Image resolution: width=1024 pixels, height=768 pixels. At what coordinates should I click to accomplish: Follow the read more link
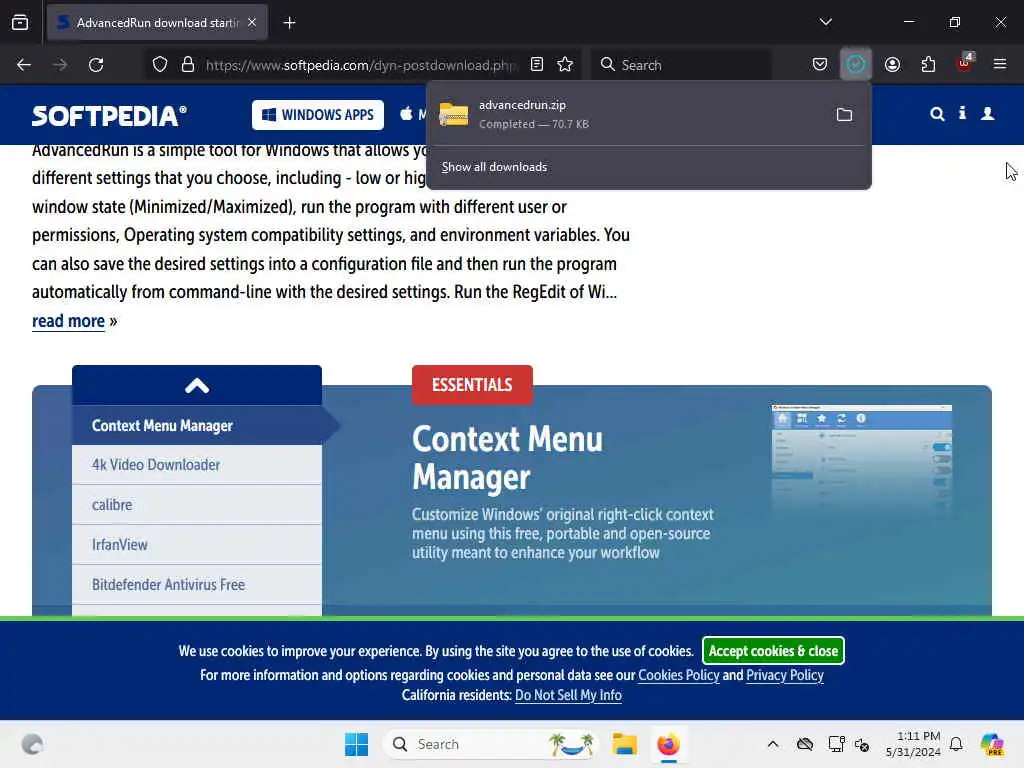click(69, 321)
